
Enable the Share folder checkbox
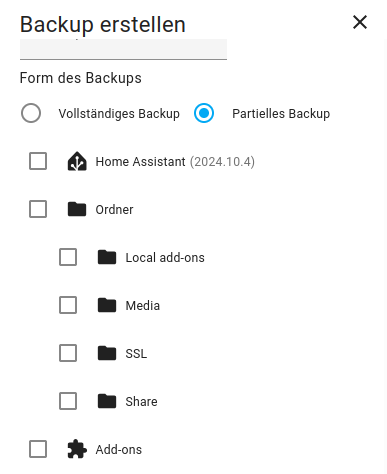[x=68, y=401]
